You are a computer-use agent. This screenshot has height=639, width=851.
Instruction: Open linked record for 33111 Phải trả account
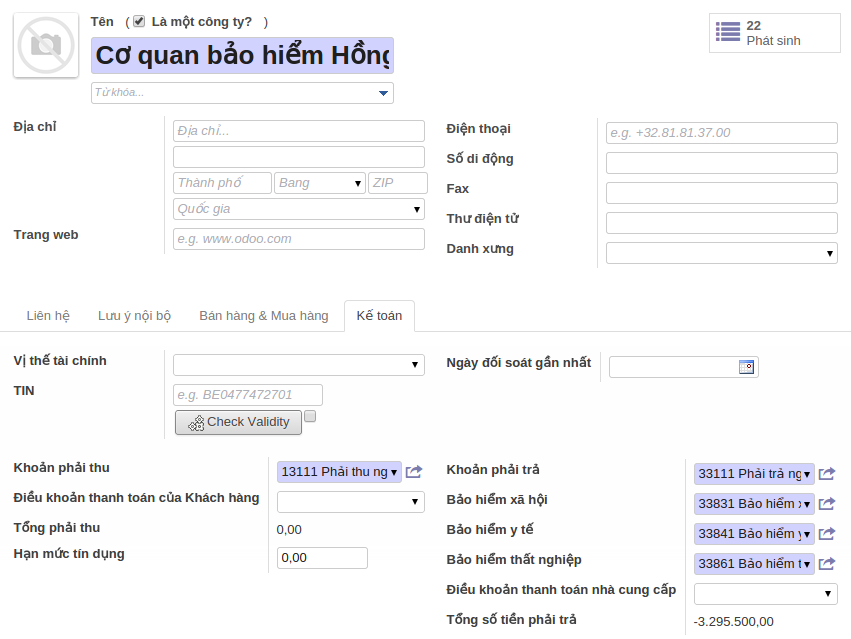826,474
